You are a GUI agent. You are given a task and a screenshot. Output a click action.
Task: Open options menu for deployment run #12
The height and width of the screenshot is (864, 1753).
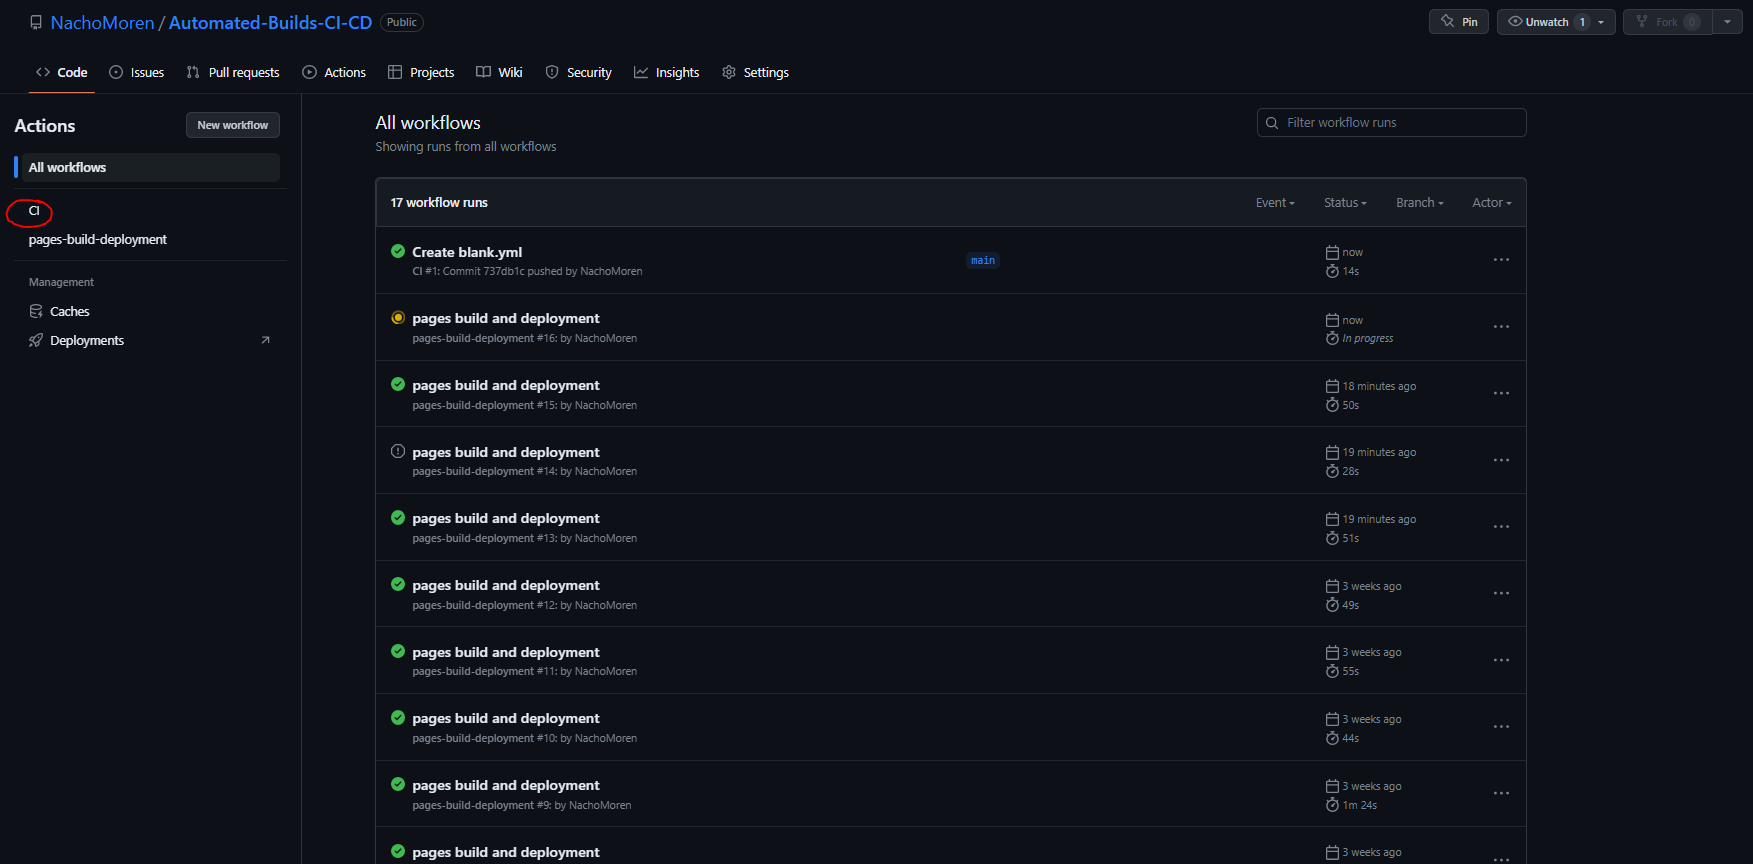(1501, 594)
